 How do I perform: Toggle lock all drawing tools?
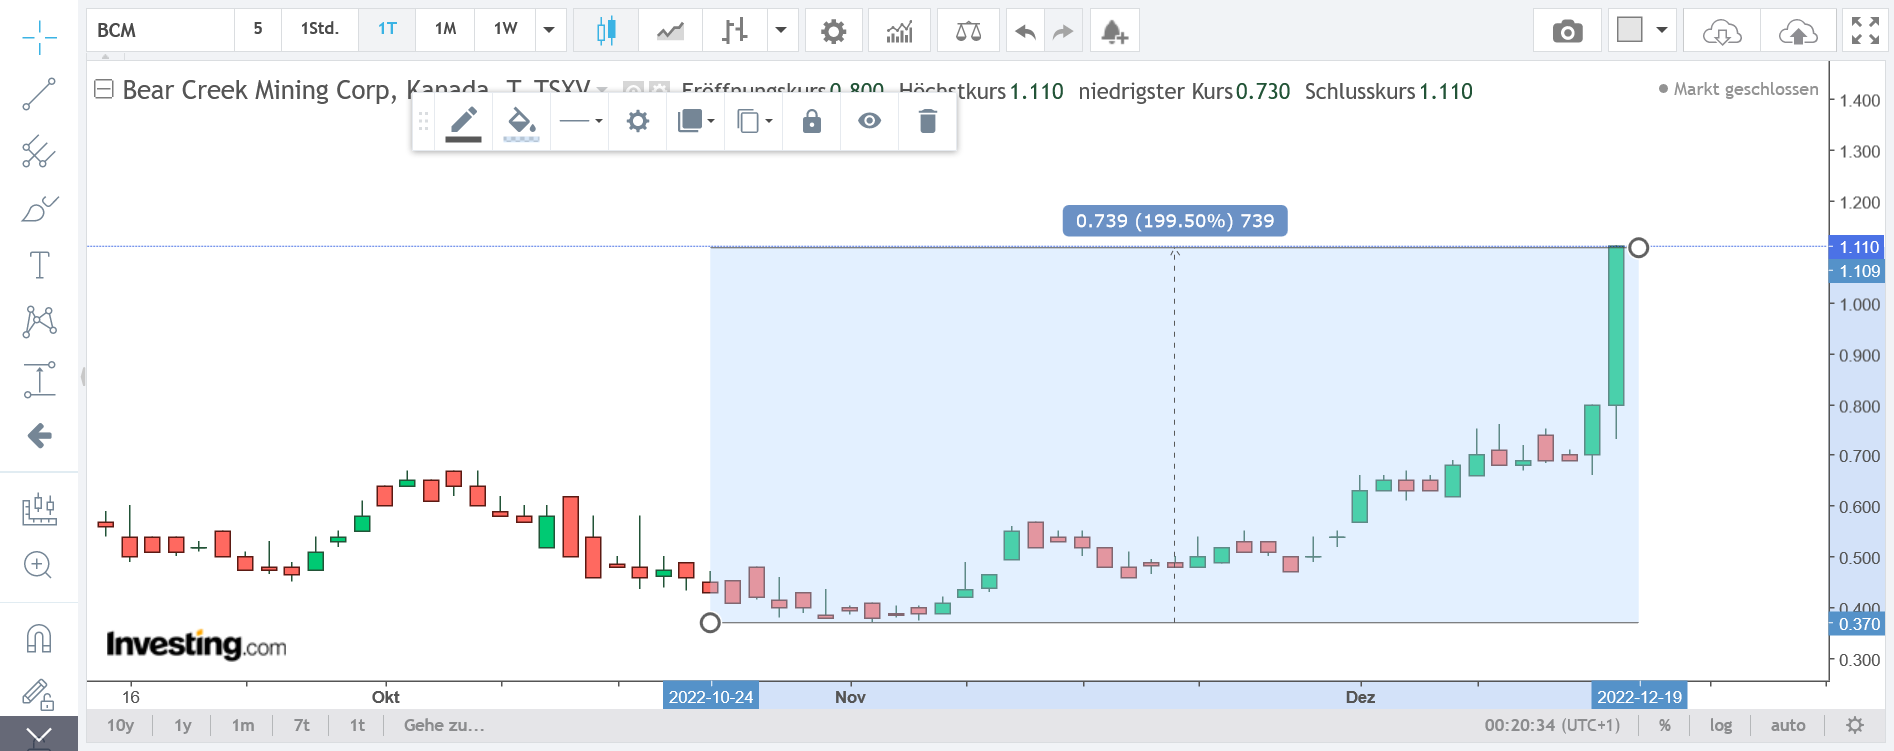click(39, 694)
